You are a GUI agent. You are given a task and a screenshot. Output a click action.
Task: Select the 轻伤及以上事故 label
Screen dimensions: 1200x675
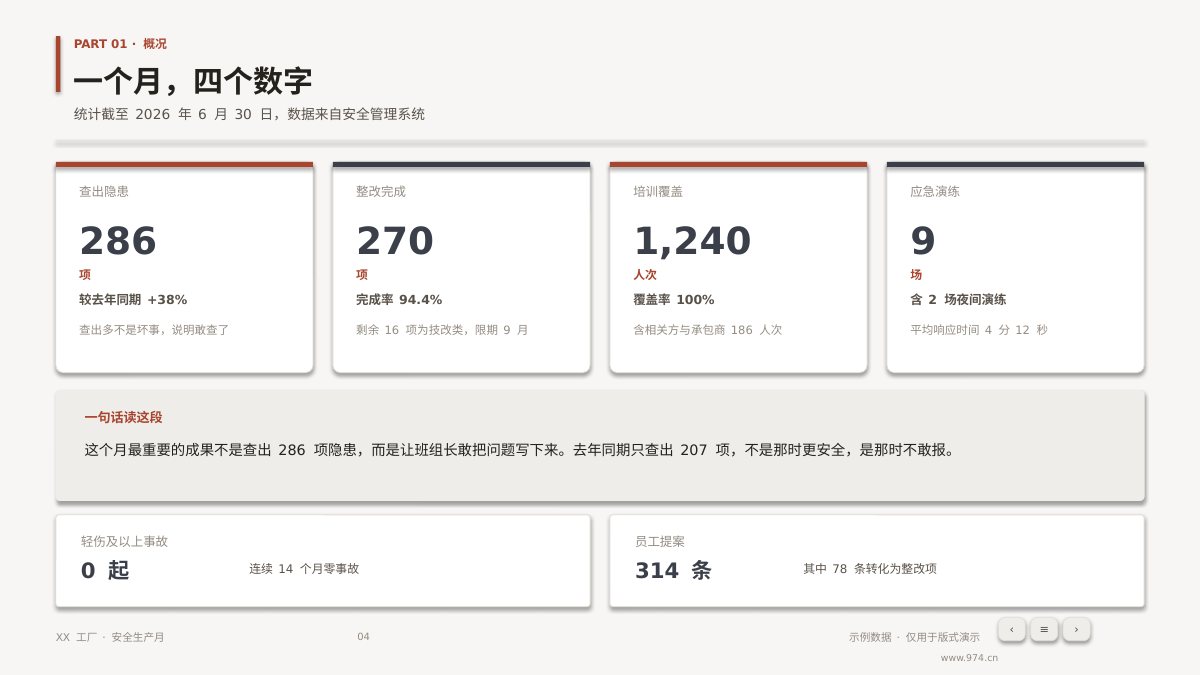(124, 541)
